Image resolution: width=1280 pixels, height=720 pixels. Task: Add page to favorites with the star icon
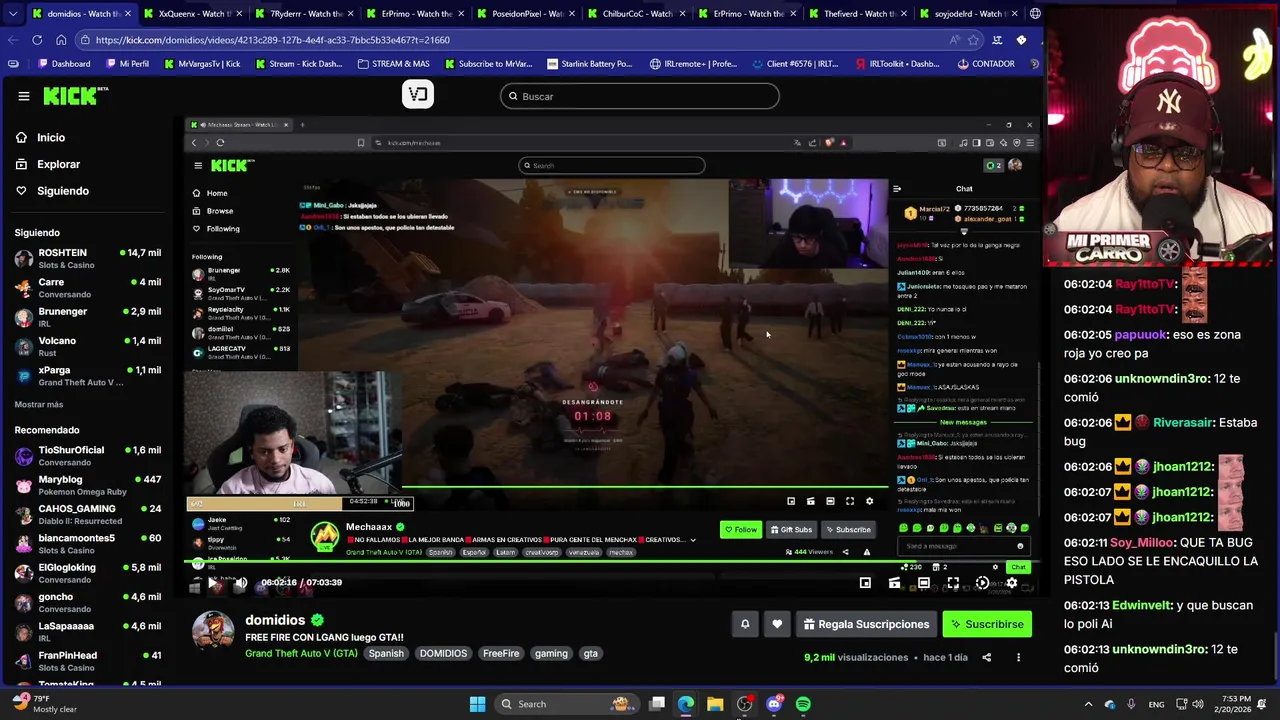(973, 40)
